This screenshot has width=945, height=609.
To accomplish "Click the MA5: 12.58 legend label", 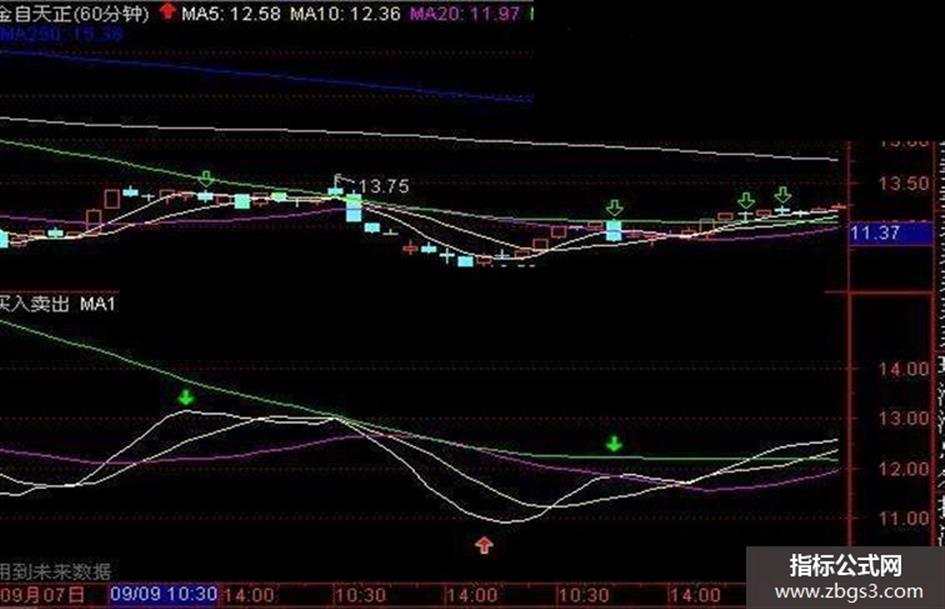I will (x=231, y=13).
